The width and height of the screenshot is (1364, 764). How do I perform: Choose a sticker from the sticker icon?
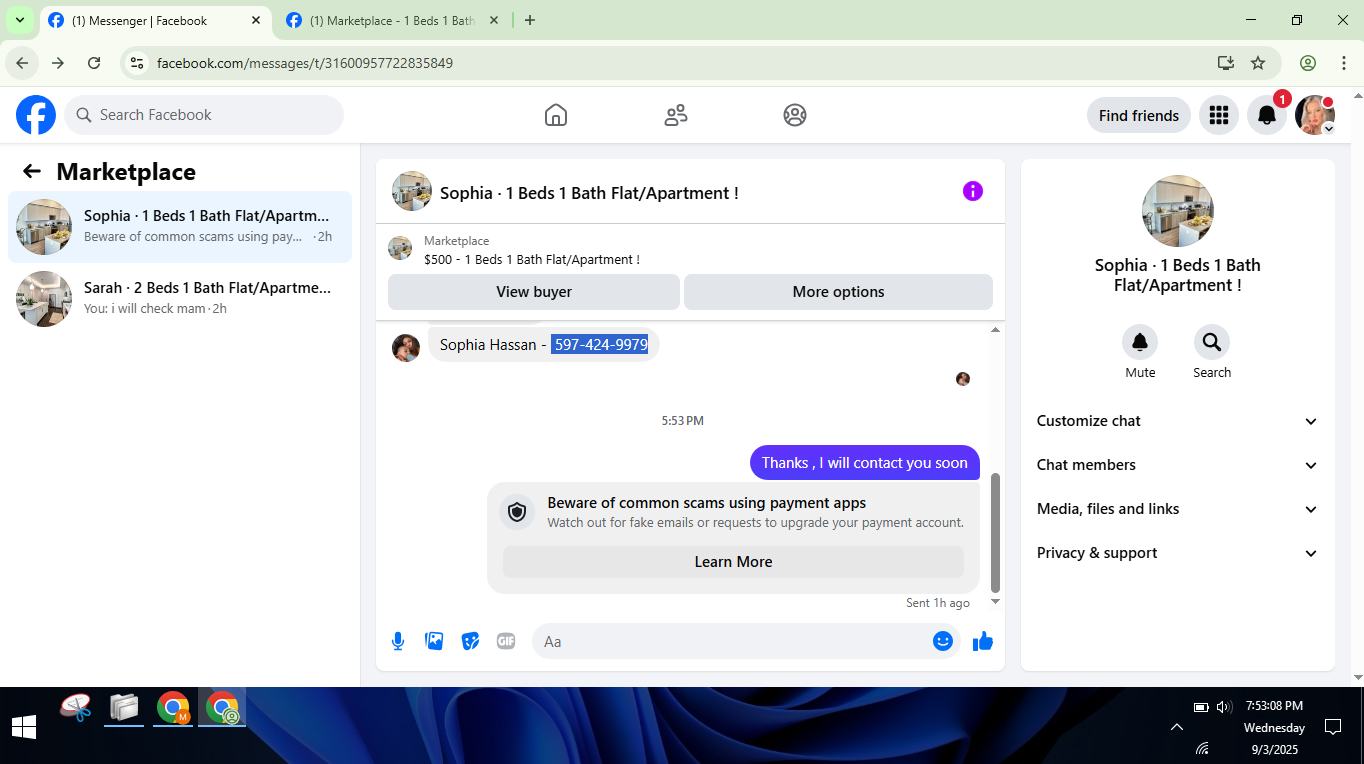(x=470, y=641)
